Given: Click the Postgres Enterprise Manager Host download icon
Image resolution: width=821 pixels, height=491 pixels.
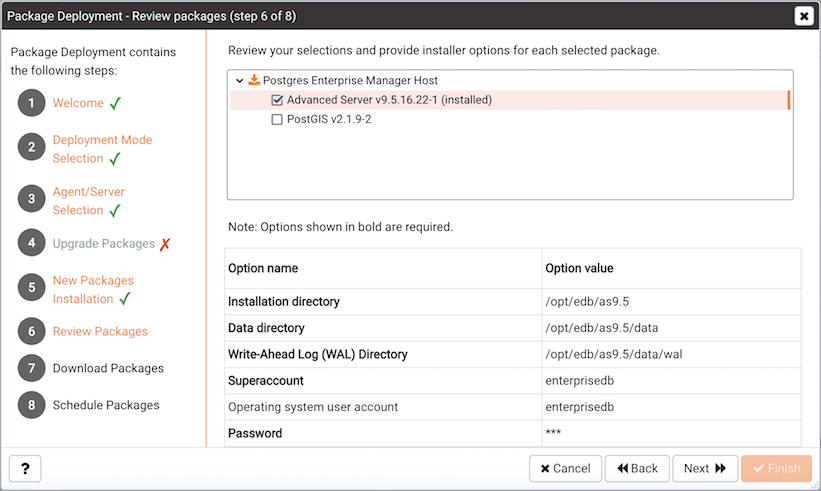Looking at the screenshot, I should point(254,80).
